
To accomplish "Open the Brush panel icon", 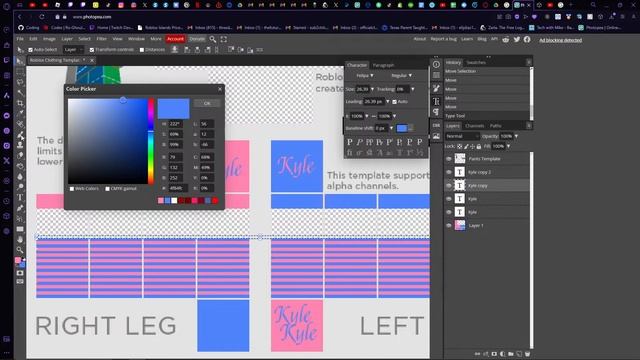I will (436, 89).
